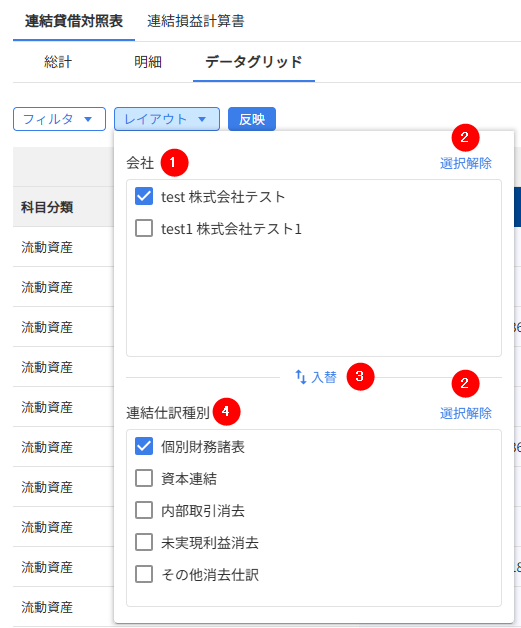
Task: Enable 資本連結 checkbox
Action: [x=144, y=478]
